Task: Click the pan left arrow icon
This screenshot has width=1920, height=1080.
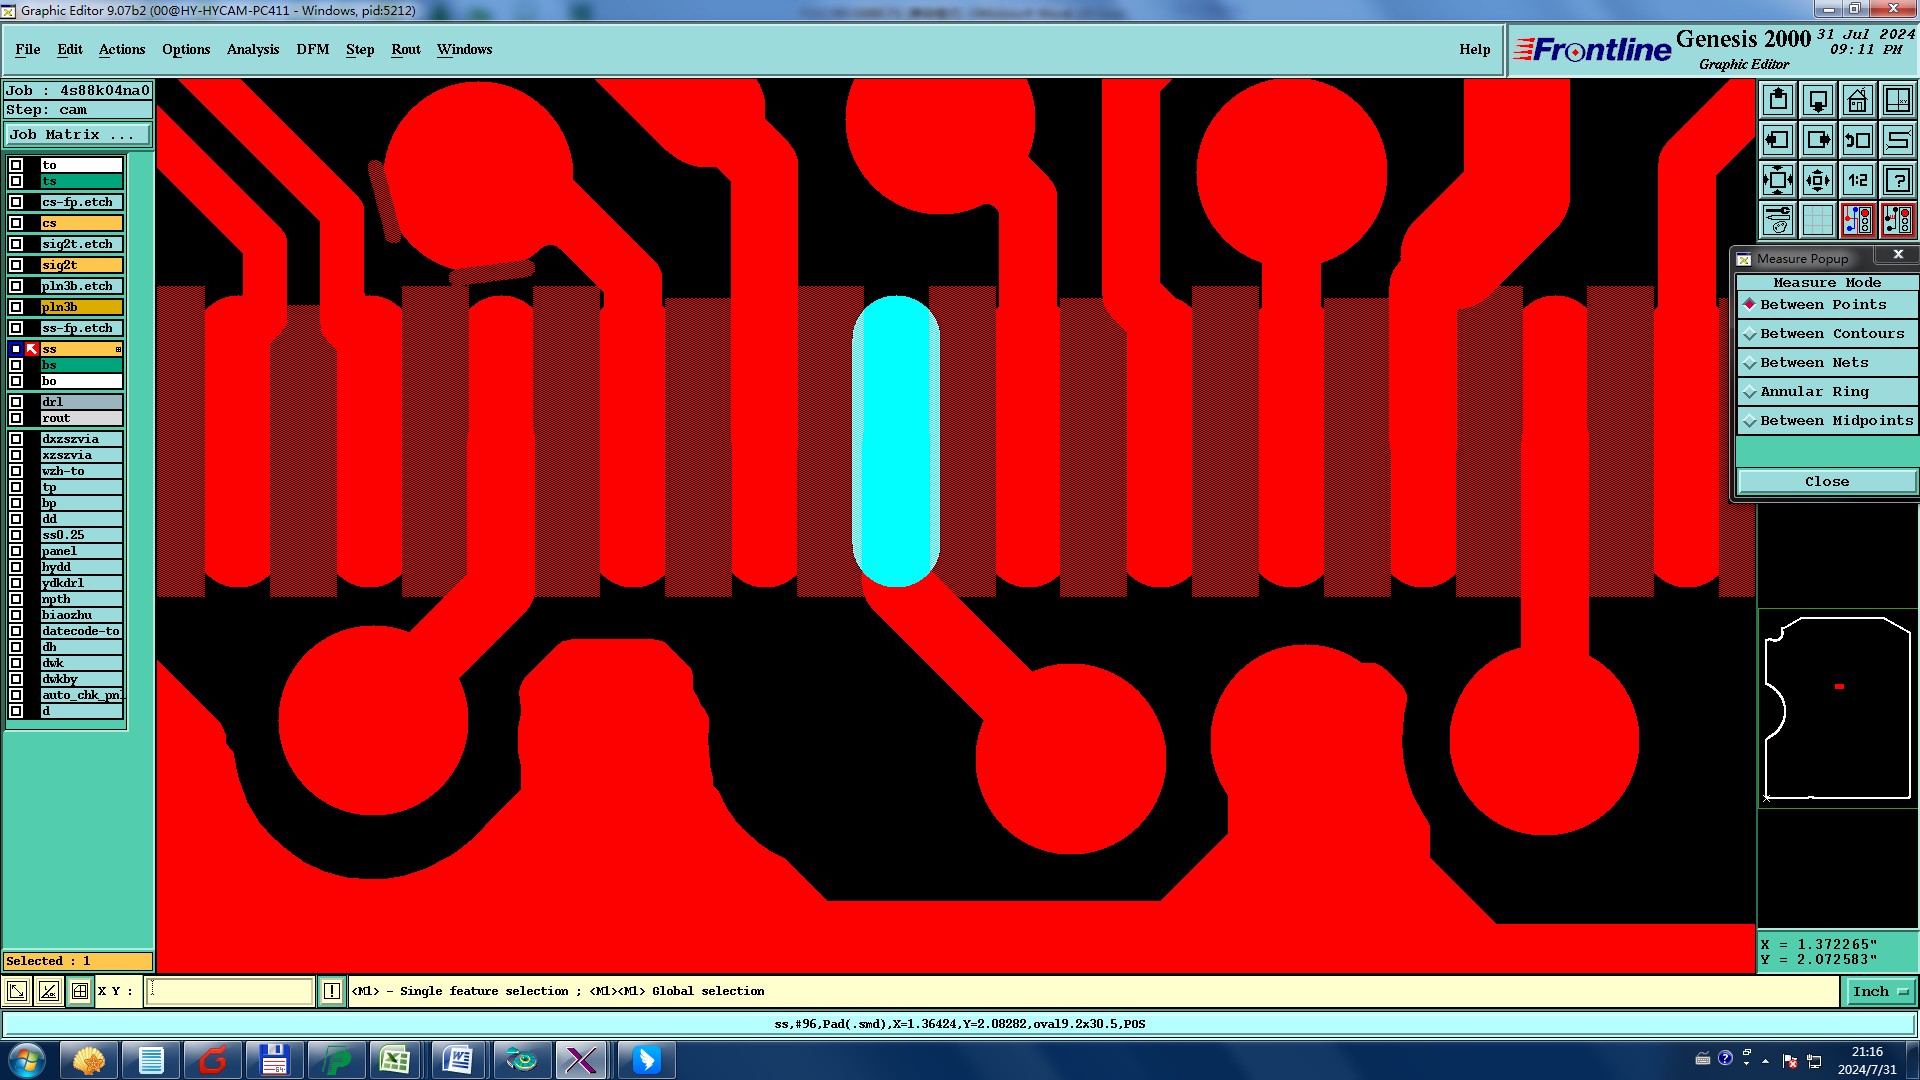Action: (1778, 140)
